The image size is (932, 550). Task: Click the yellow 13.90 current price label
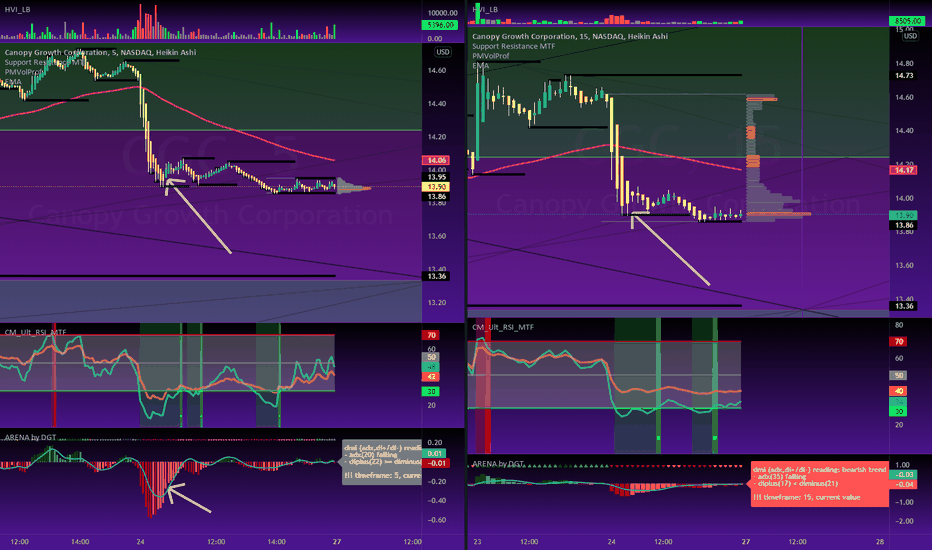[x=437, y=187]
